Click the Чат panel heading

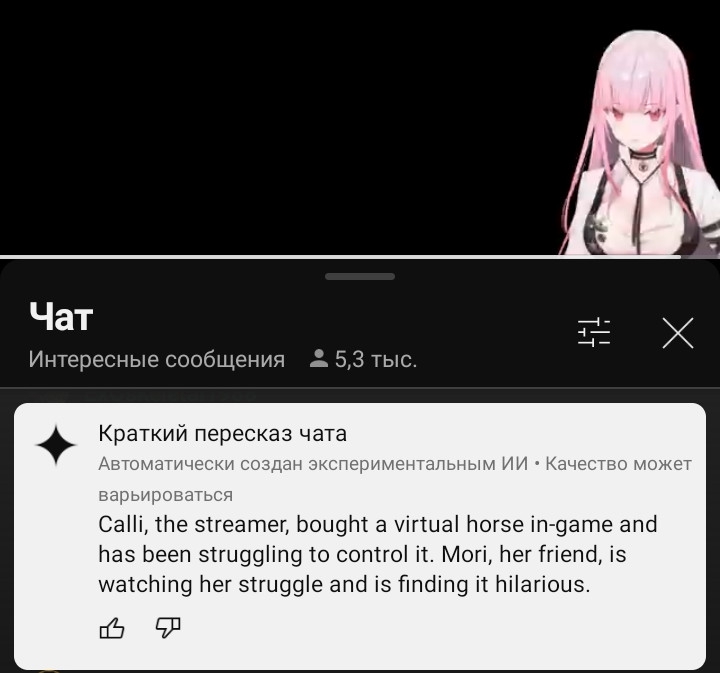pos(61,317)
